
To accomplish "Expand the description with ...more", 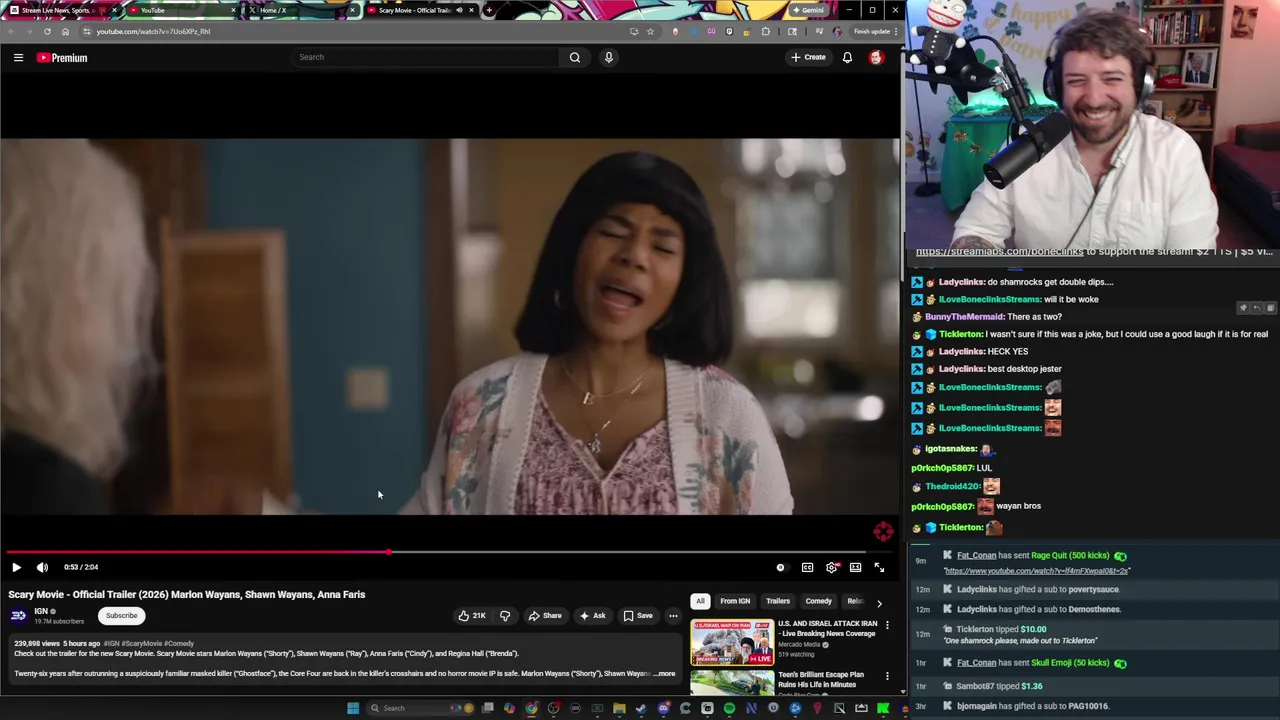I will pyautogui.click(x=665, y=674).
